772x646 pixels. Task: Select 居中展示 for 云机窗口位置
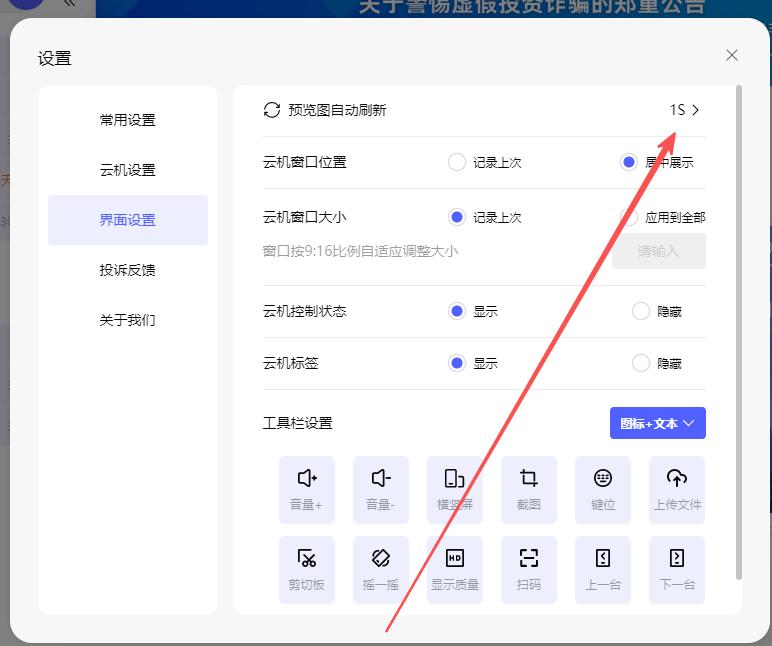click(629, 162)
